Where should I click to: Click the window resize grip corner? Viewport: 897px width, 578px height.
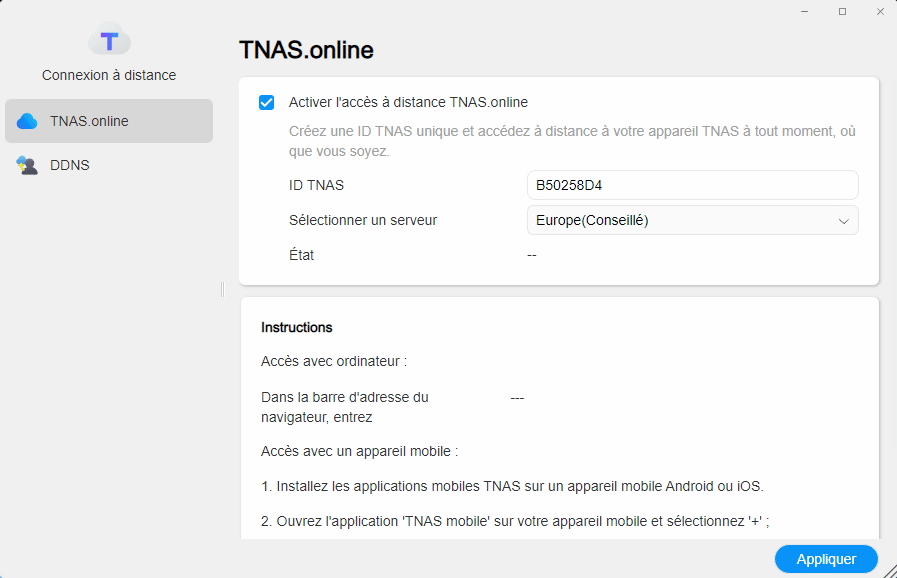(889, 570)
